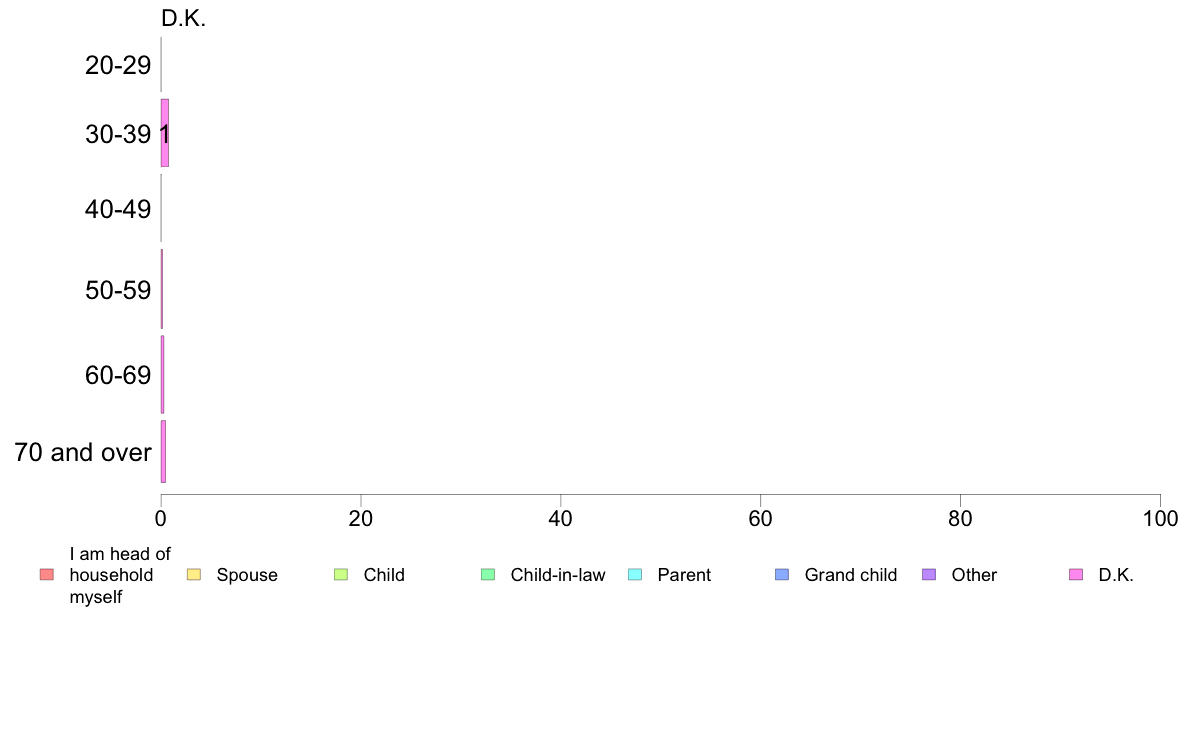Click the blue Grand child legend swatch
The width and height of the screenshot is (1188, 736).
tap(782, 575)
